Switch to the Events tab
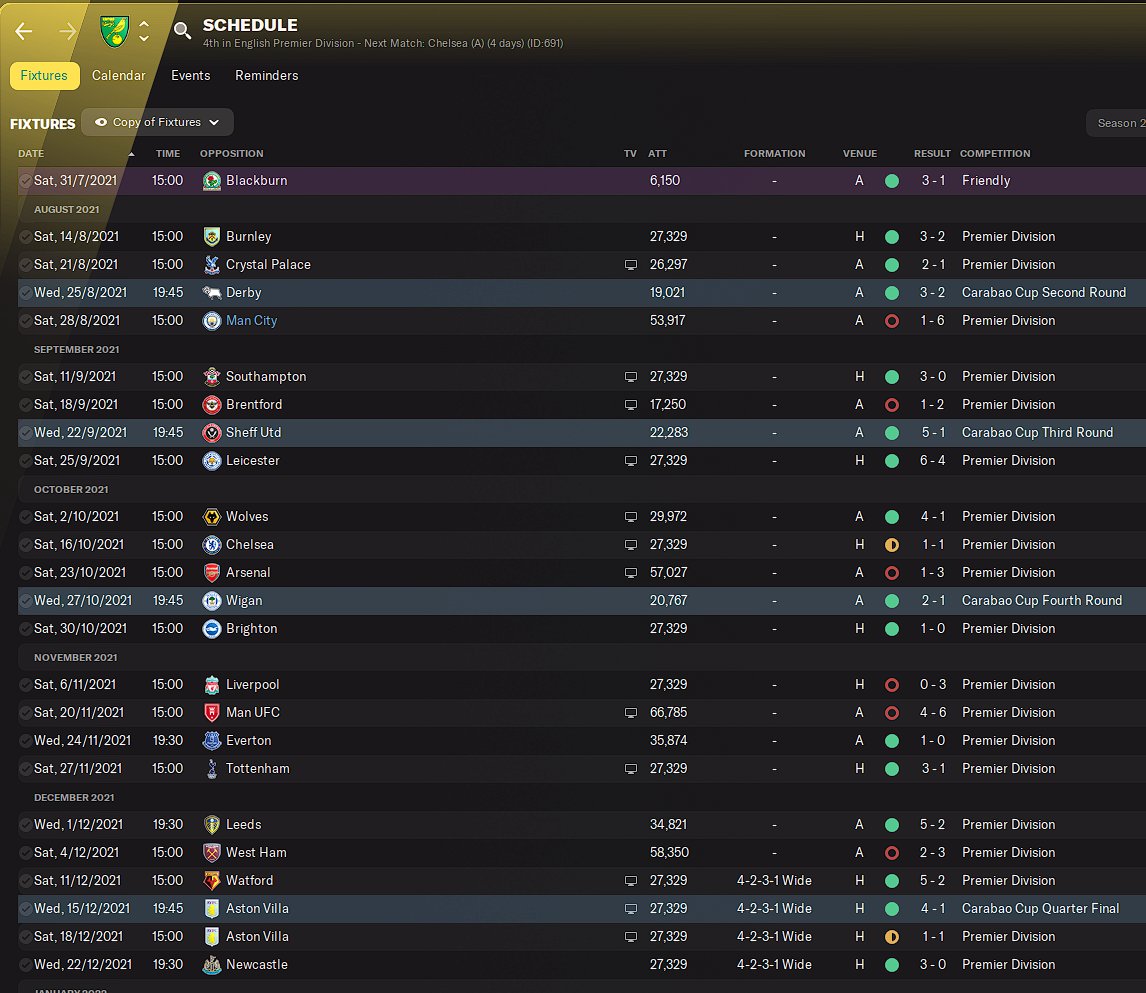The image size is (1146, 993). 190,75
